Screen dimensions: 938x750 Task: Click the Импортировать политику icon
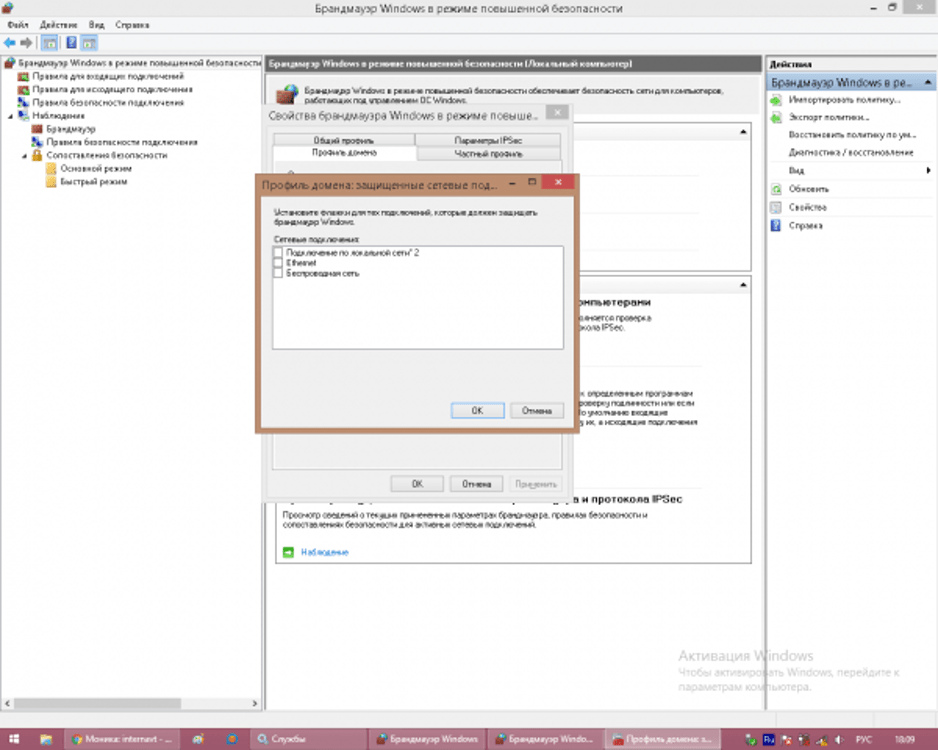776,100
